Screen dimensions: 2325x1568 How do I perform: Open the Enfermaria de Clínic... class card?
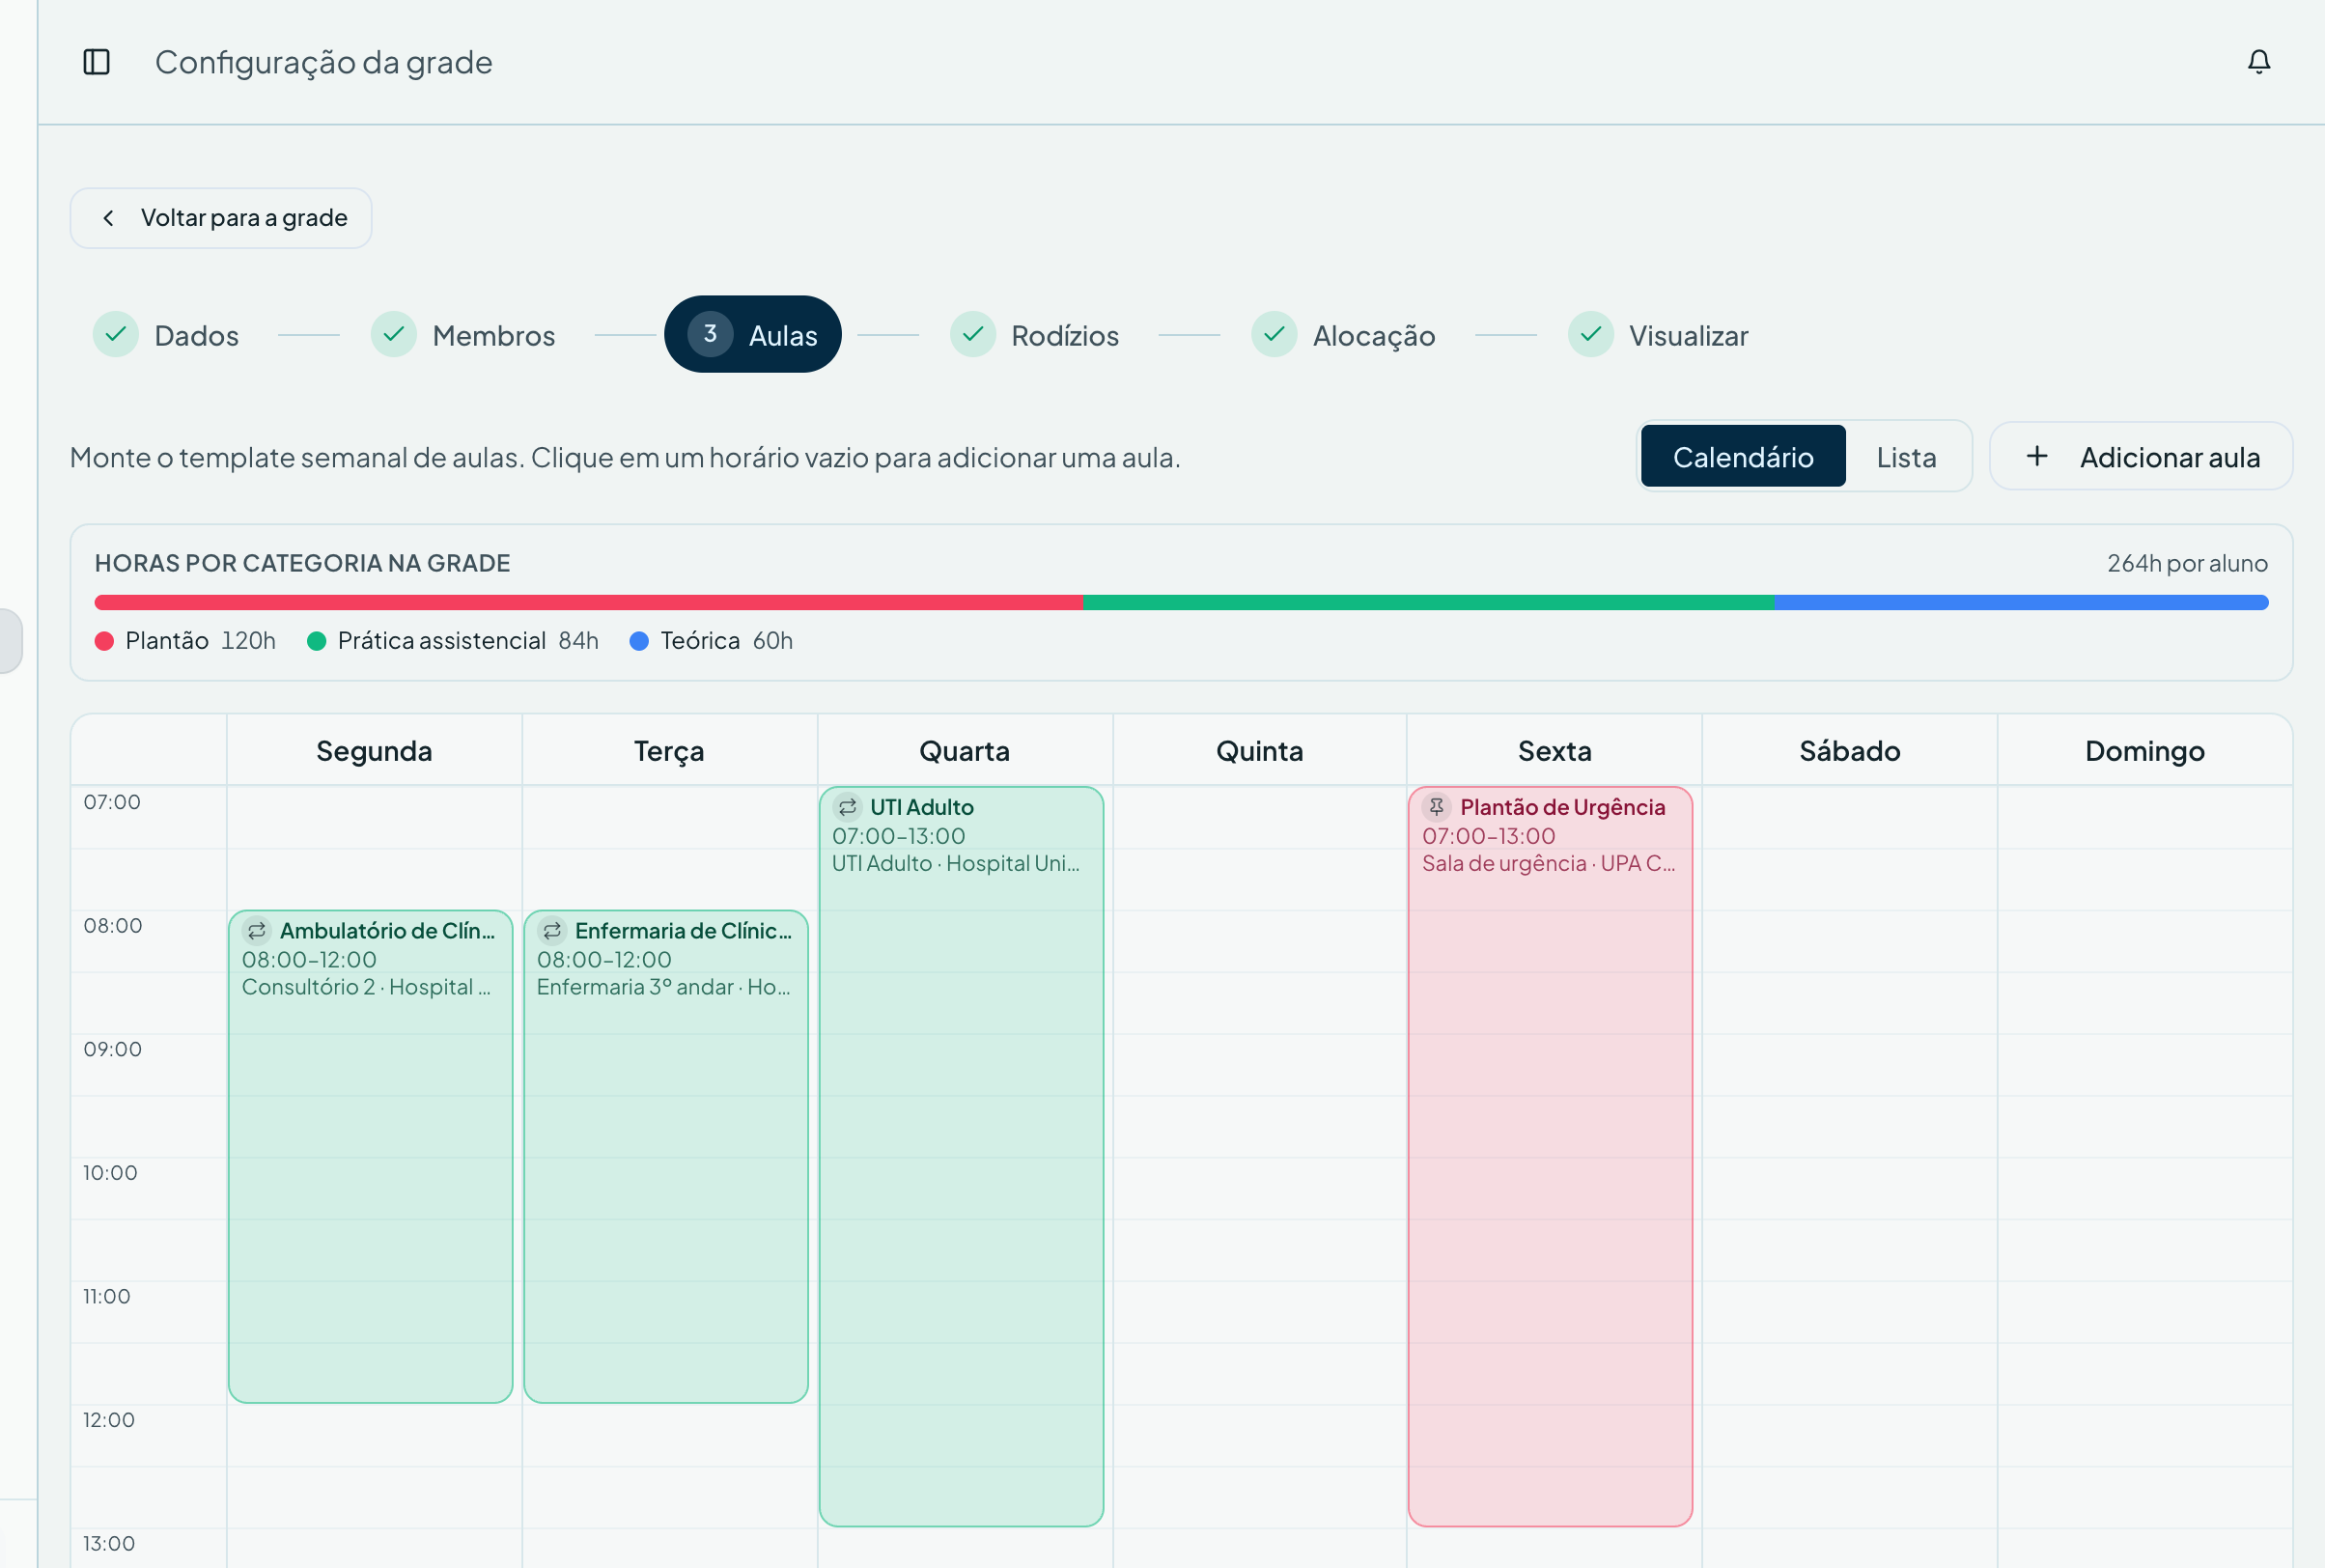coord(666,1156)
